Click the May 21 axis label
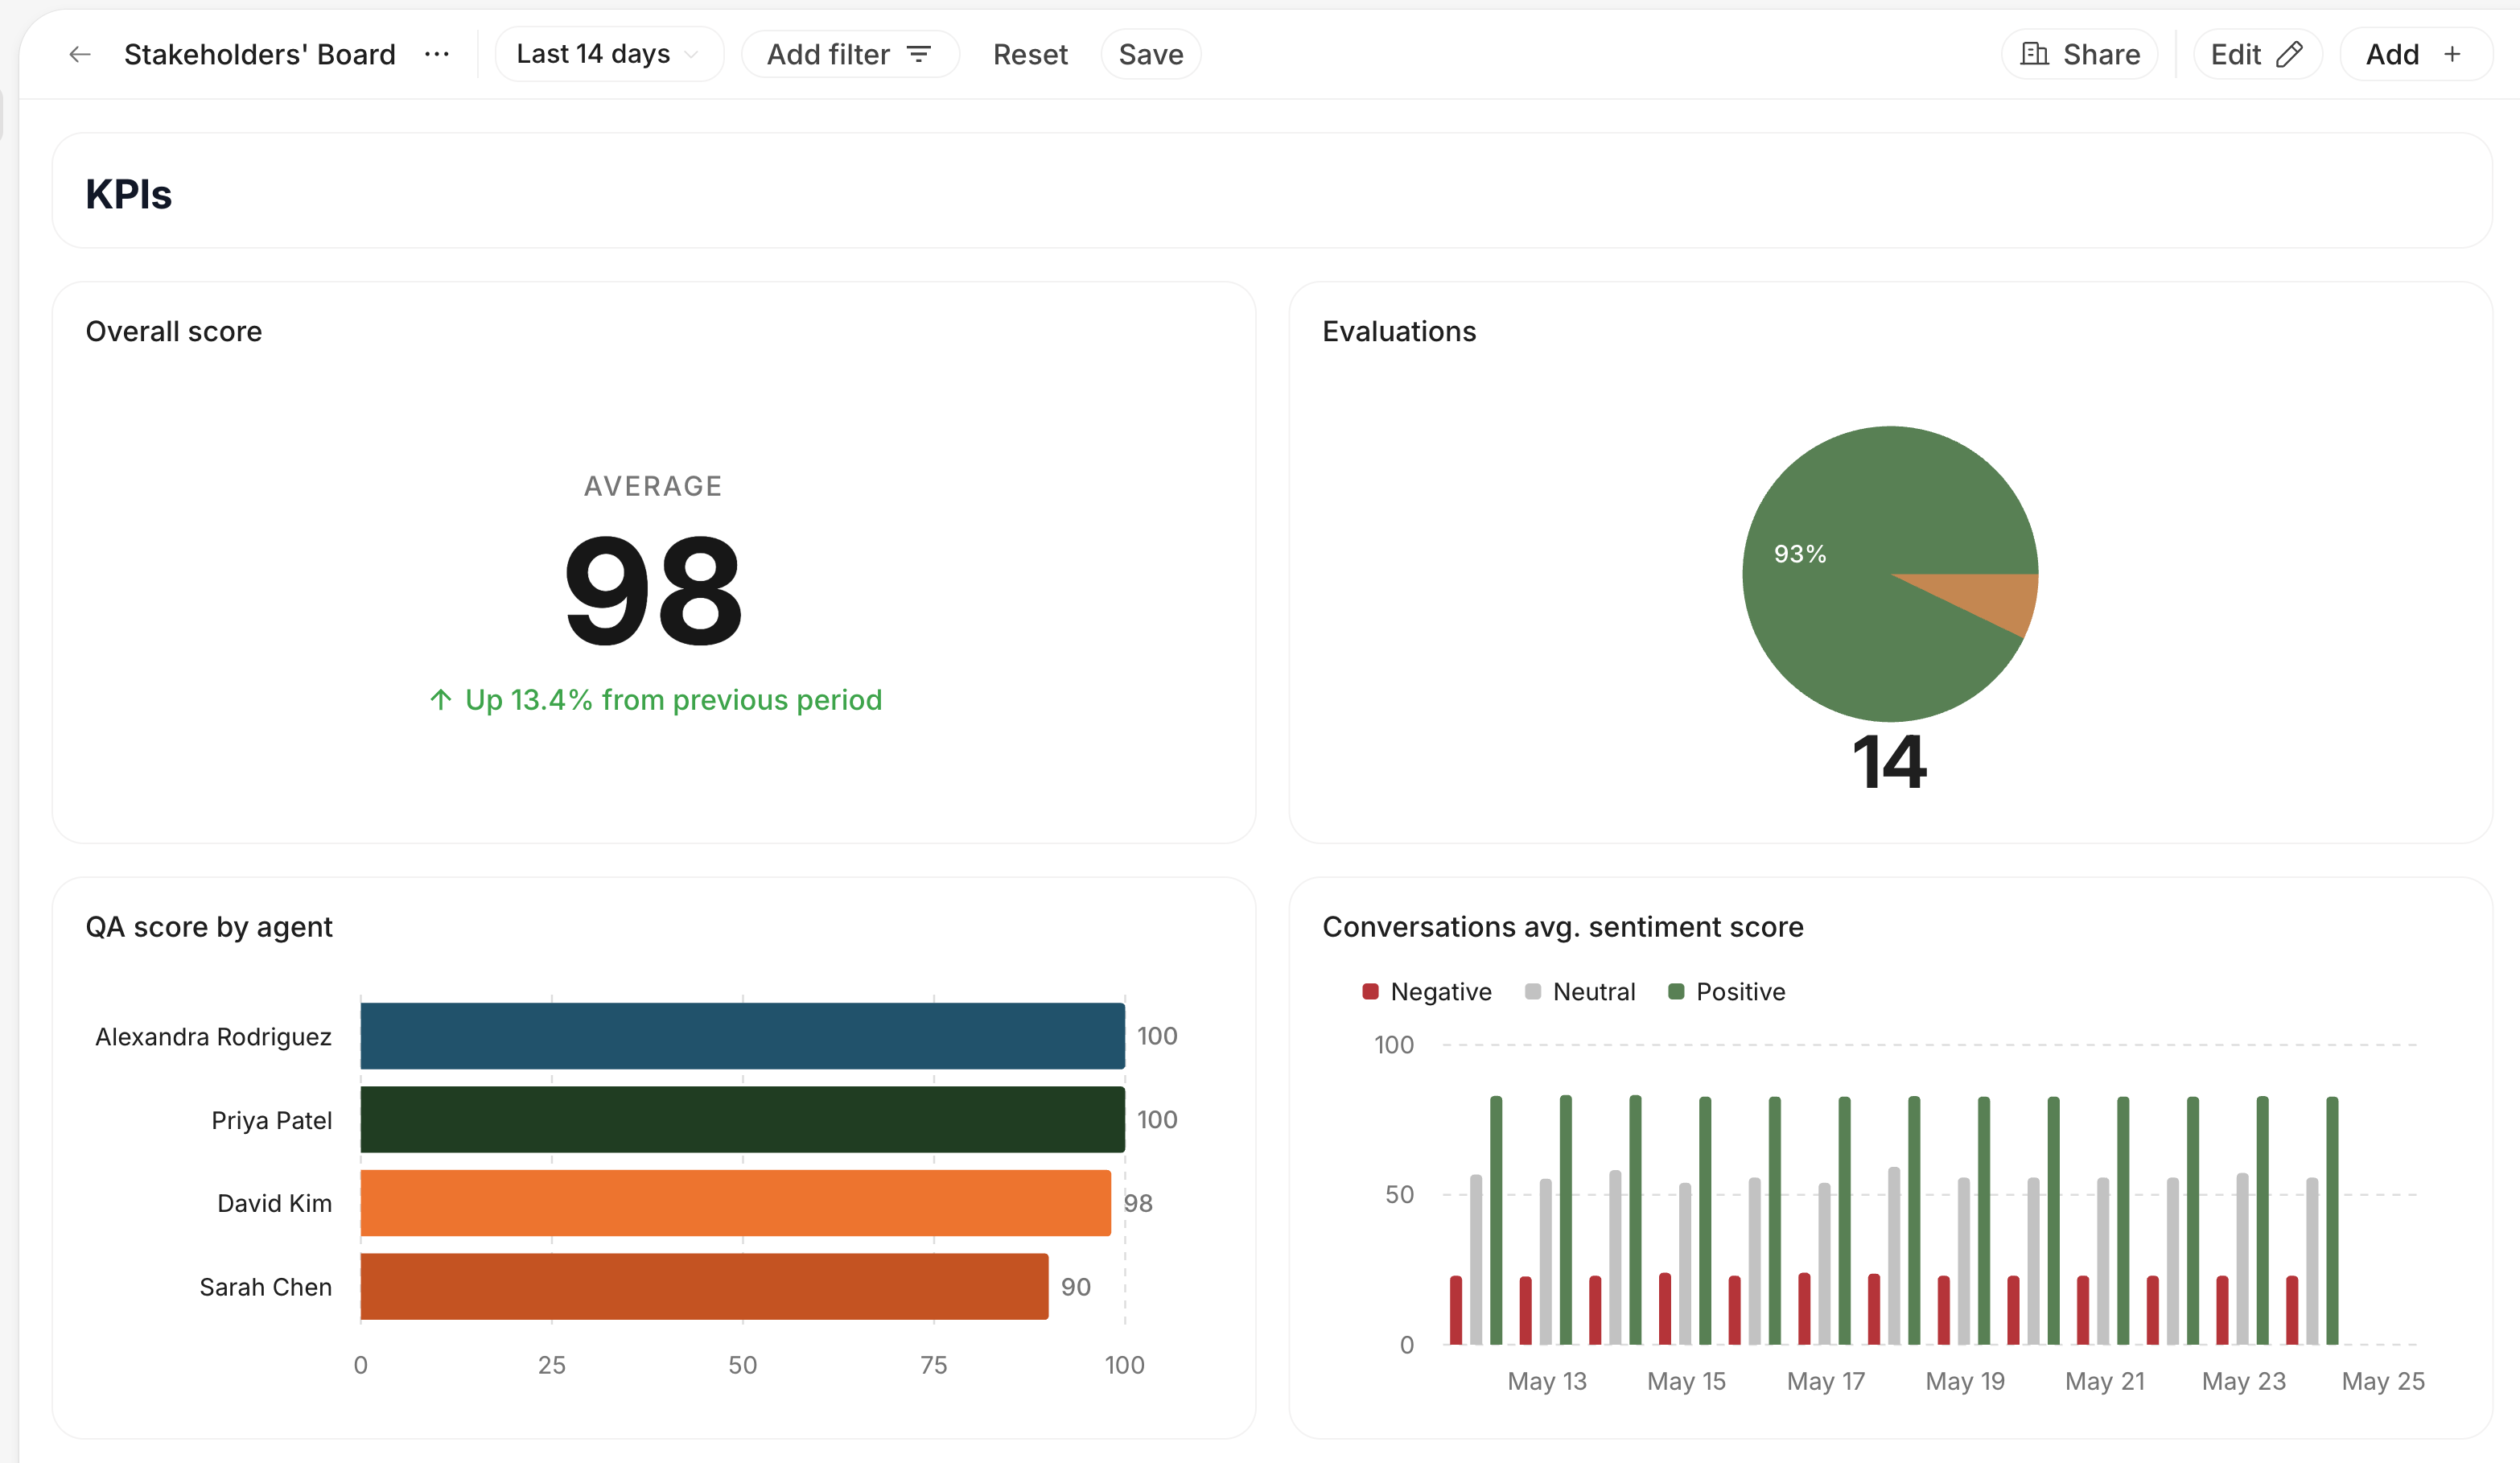 pyautogui.click(x=2105, y=1381)
